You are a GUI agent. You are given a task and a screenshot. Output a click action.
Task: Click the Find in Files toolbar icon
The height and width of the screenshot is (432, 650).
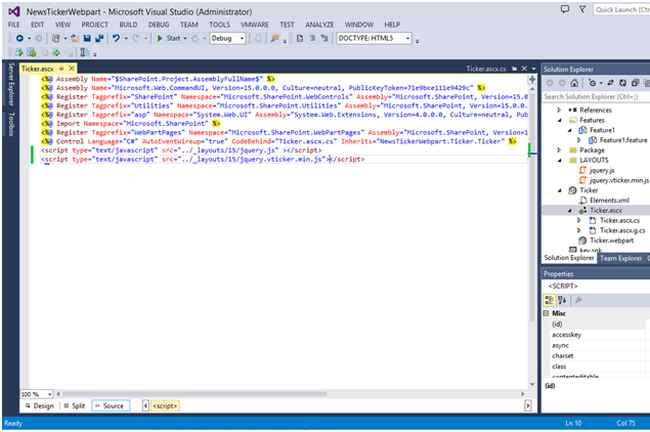(x=275, y=38)
